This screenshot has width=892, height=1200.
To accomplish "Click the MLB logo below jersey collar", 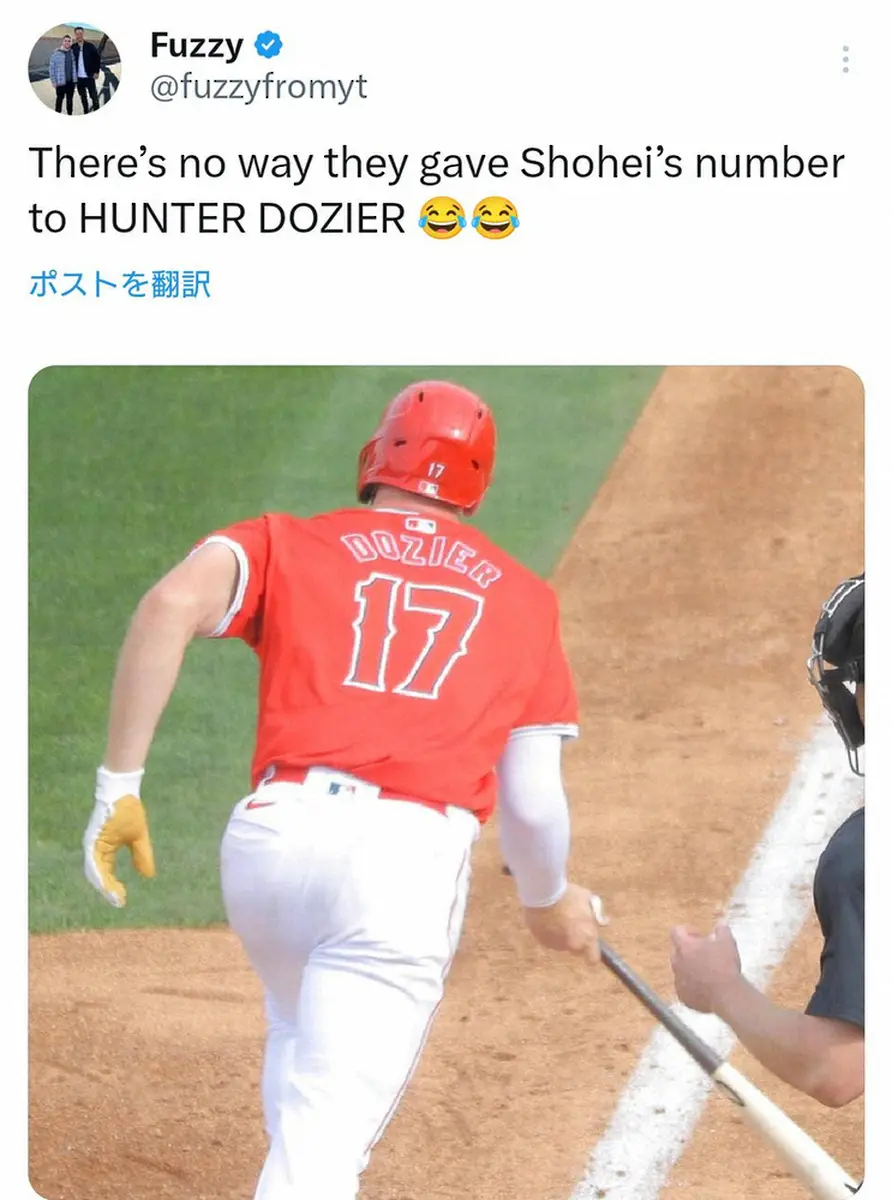I will click(x=421, y=524).
